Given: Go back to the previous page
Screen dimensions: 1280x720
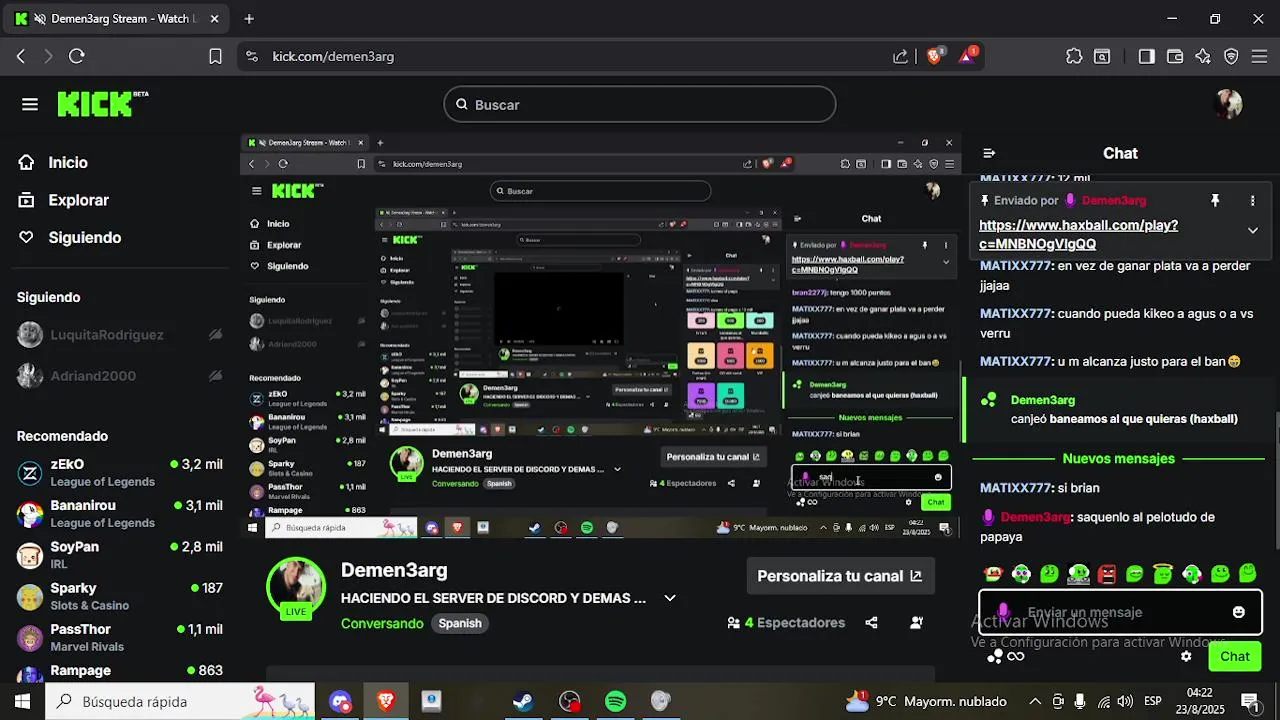Looking at the screenshot, I should pos(21,56).
